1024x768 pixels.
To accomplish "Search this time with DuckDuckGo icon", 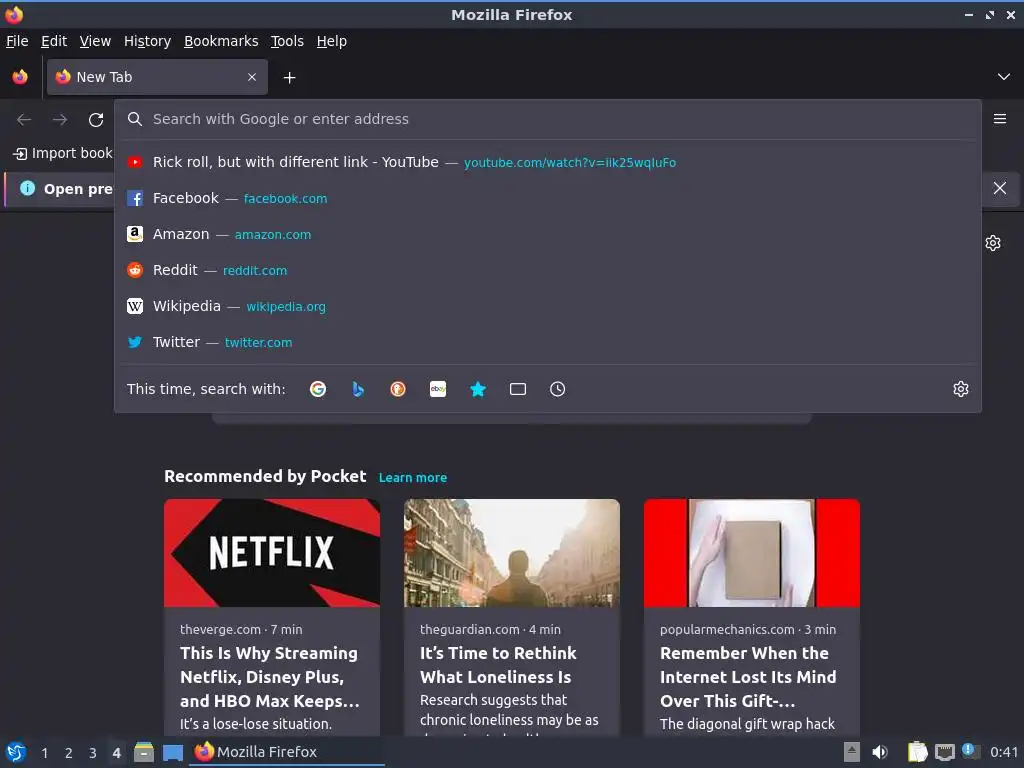I will coord(398,389).
